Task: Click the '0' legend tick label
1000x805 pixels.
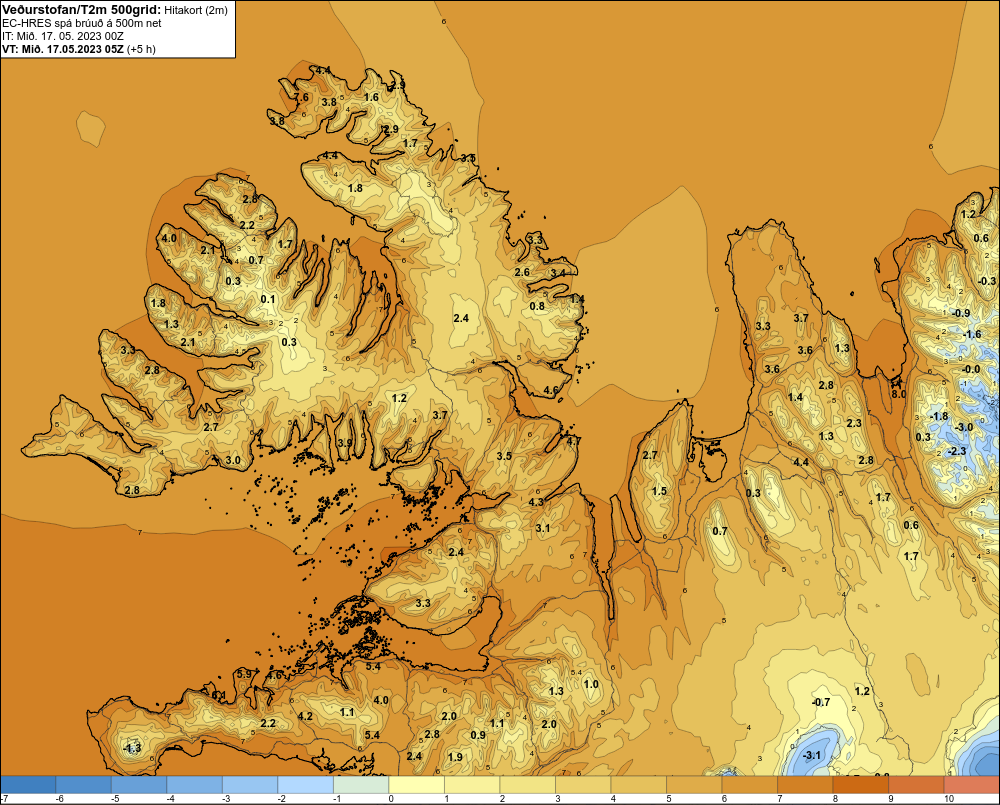Action: point(391,799)
